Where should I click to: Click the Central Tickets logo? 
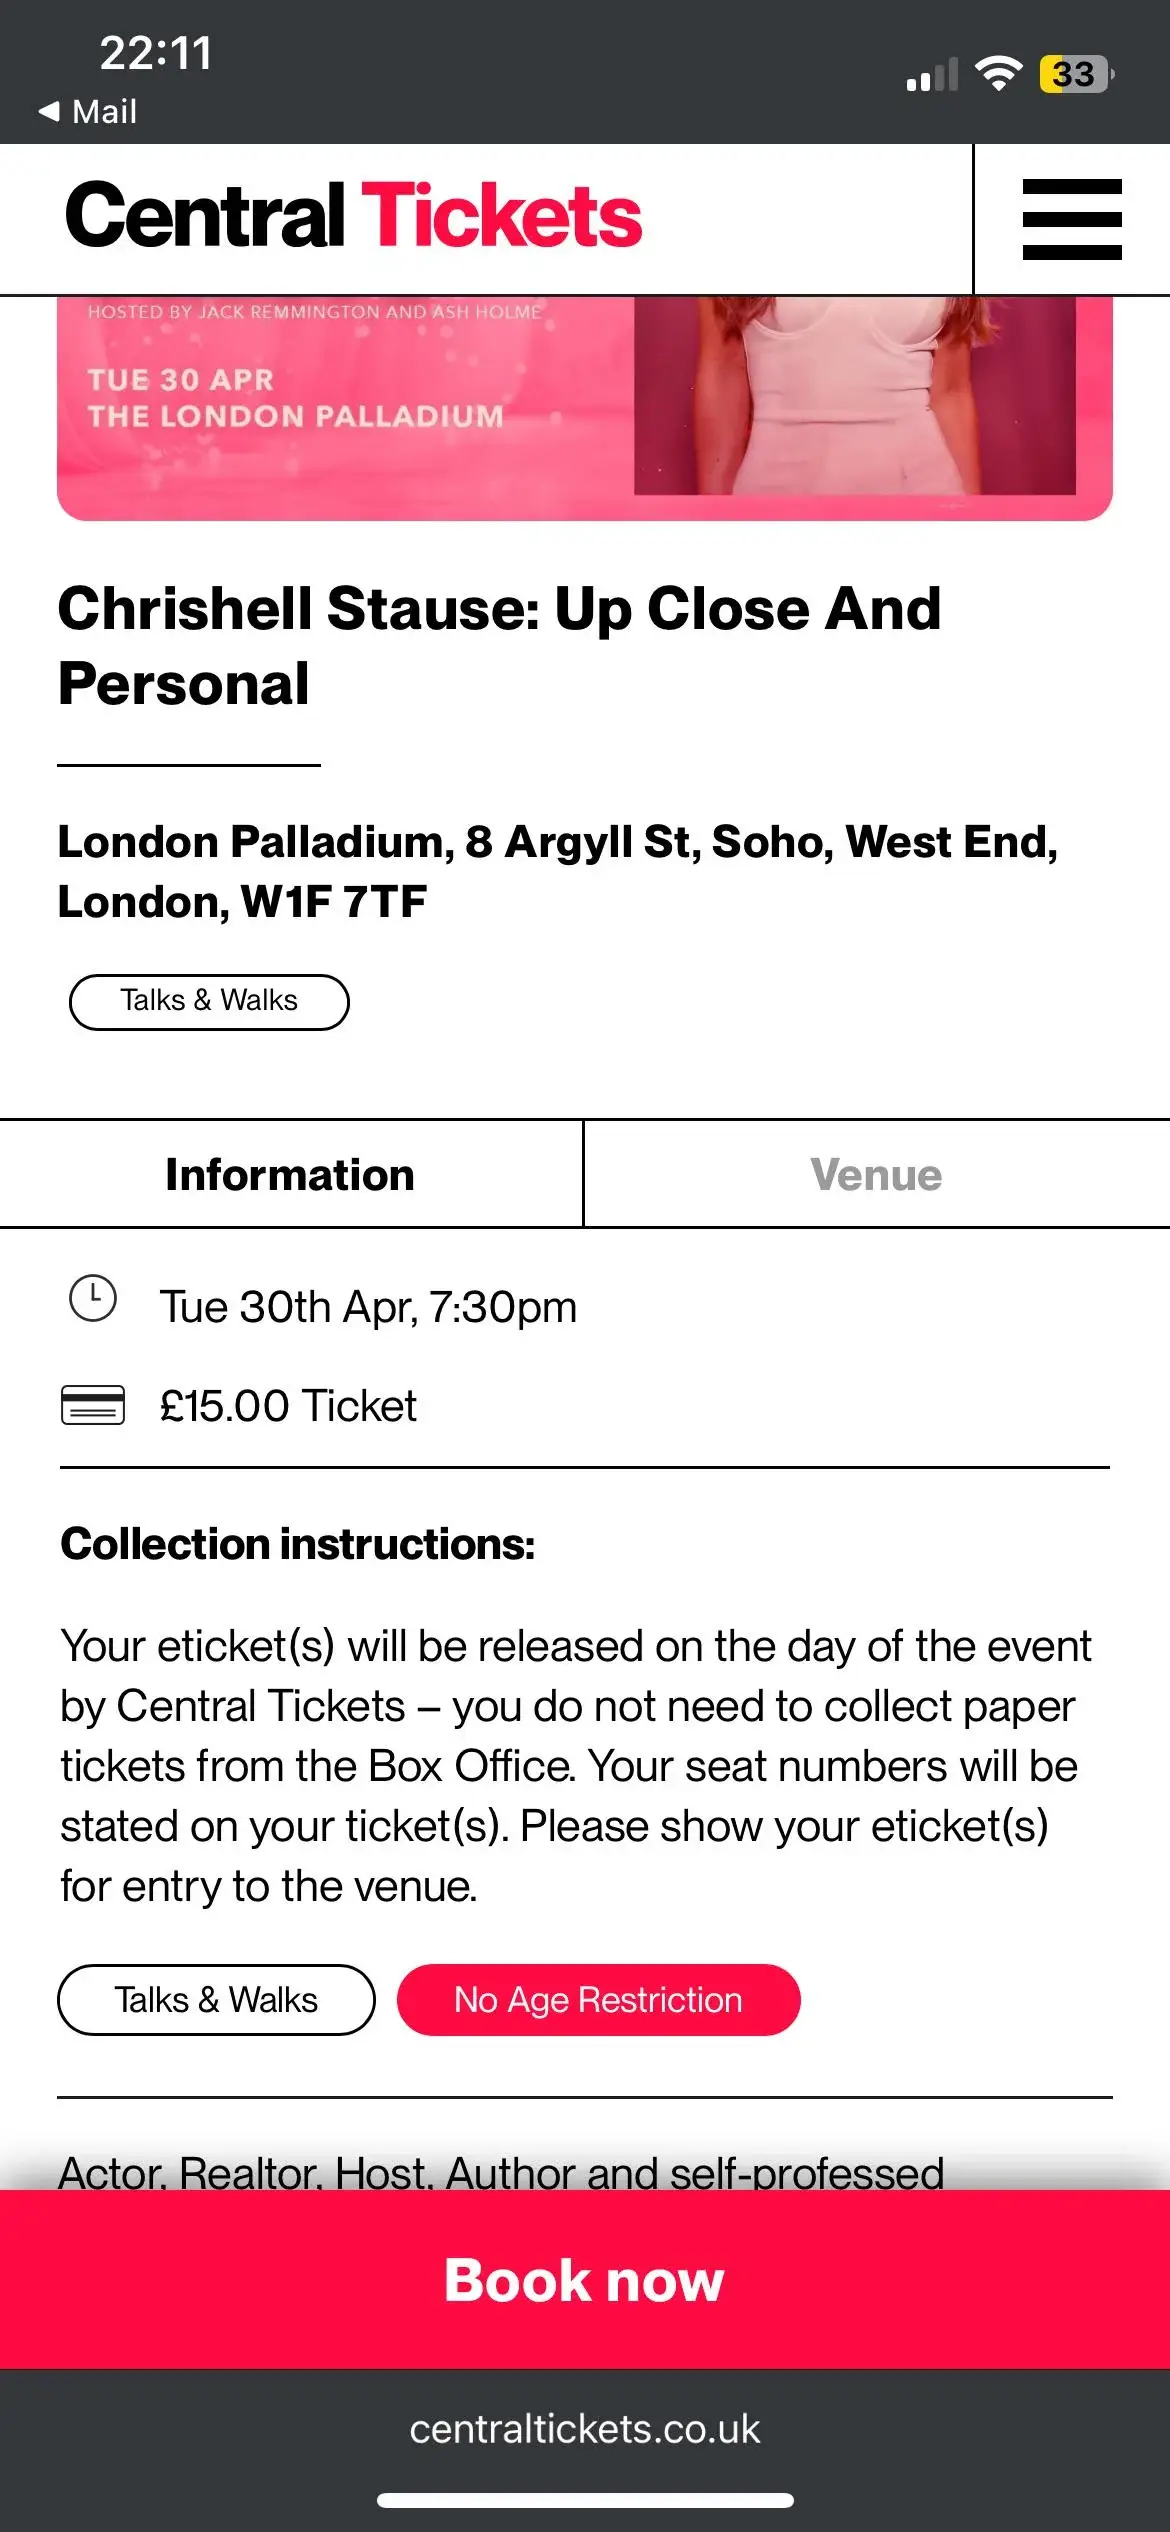[352, 216]
